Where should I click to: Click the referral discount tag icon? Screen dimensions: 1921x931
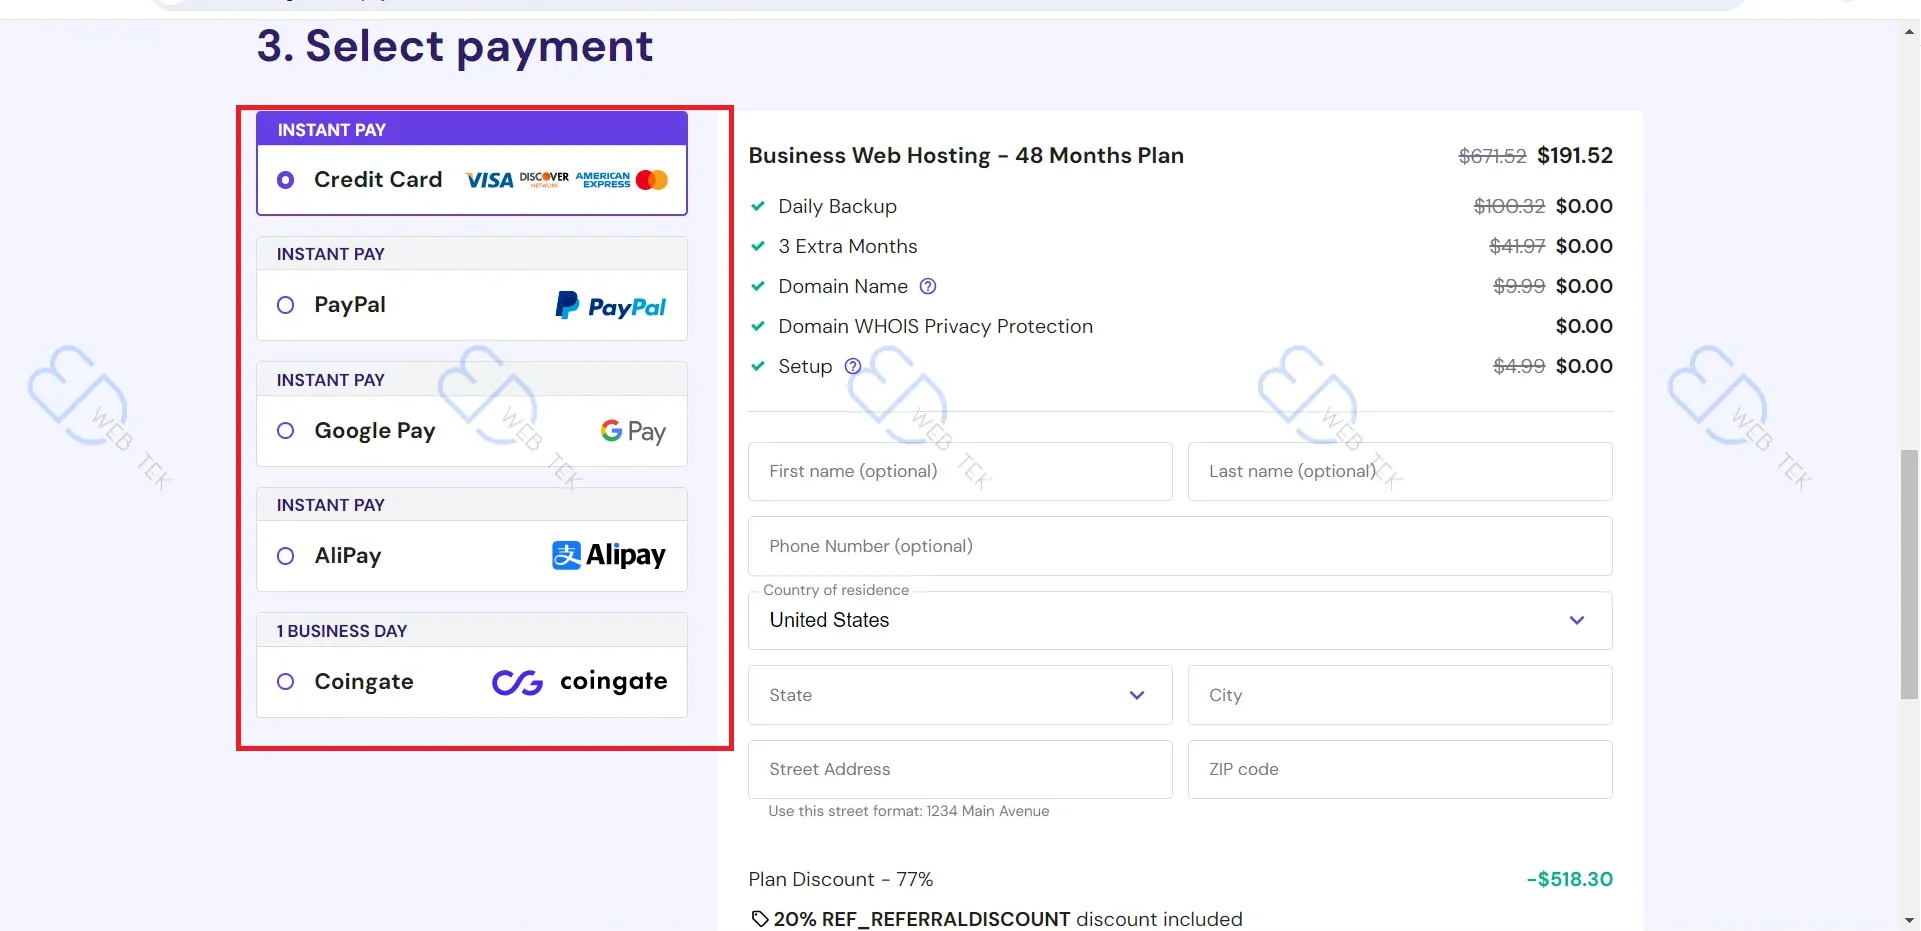click(x=760, y=919)
